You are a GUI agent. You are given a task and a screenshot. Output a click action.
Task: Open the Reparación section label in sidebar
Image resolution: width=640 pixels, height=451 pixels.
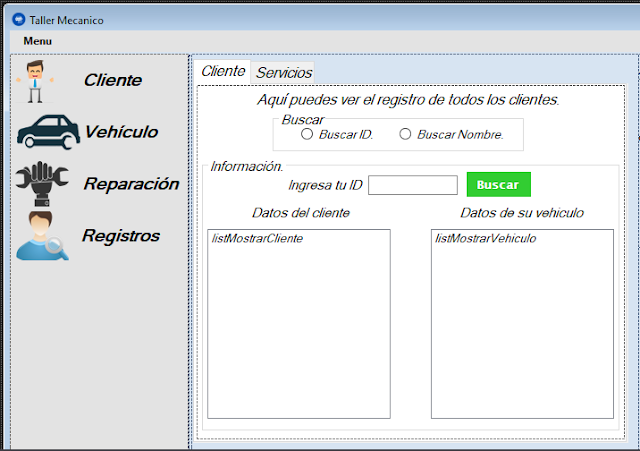(x=131, y=184)
